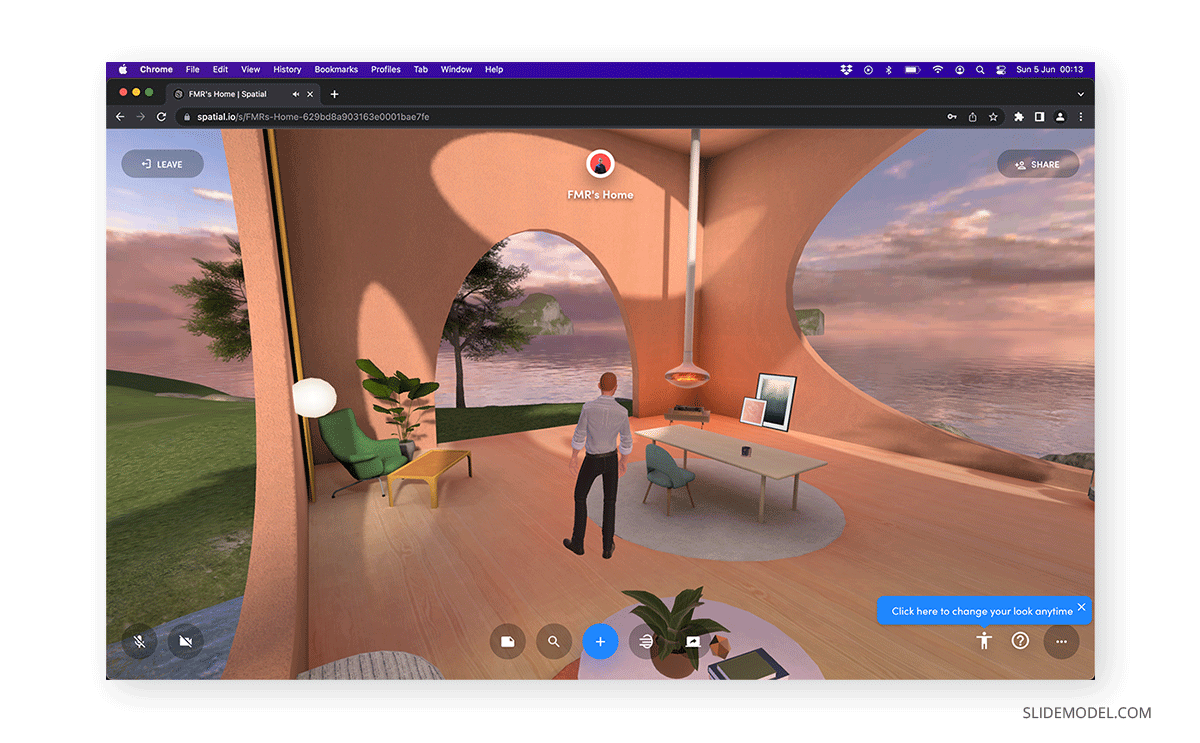Click the 'Click here to change your look anytime' tip
This screenshot has height=743, width=1200.
pyautogui.click(x=982, y=611)
